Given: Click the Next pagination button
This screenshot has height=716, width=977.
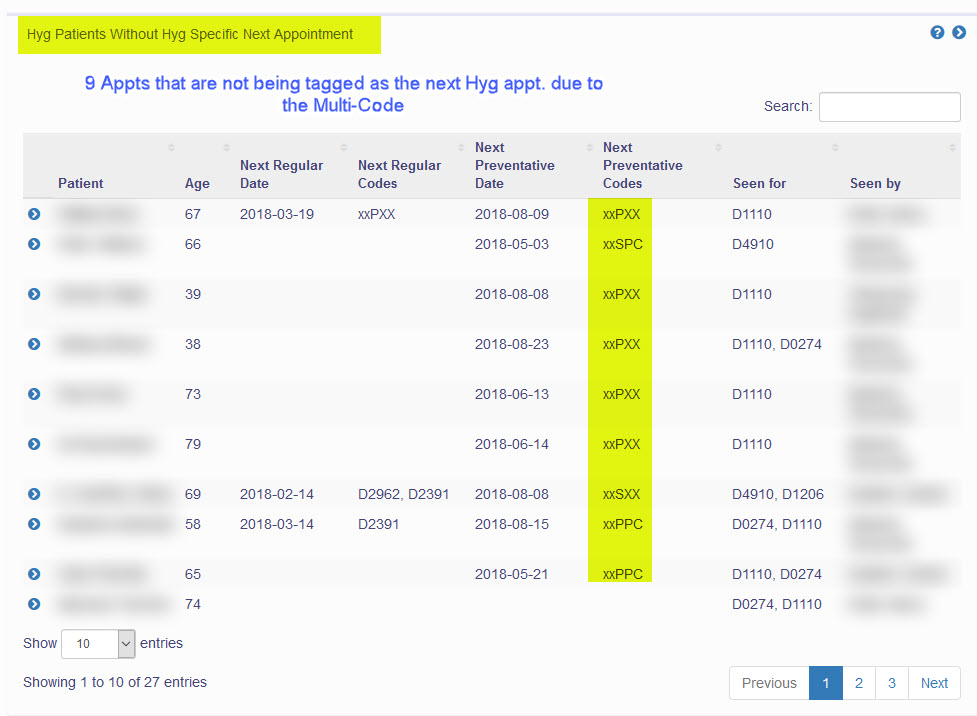Looking at the screenshot, I should pos(933,683).
